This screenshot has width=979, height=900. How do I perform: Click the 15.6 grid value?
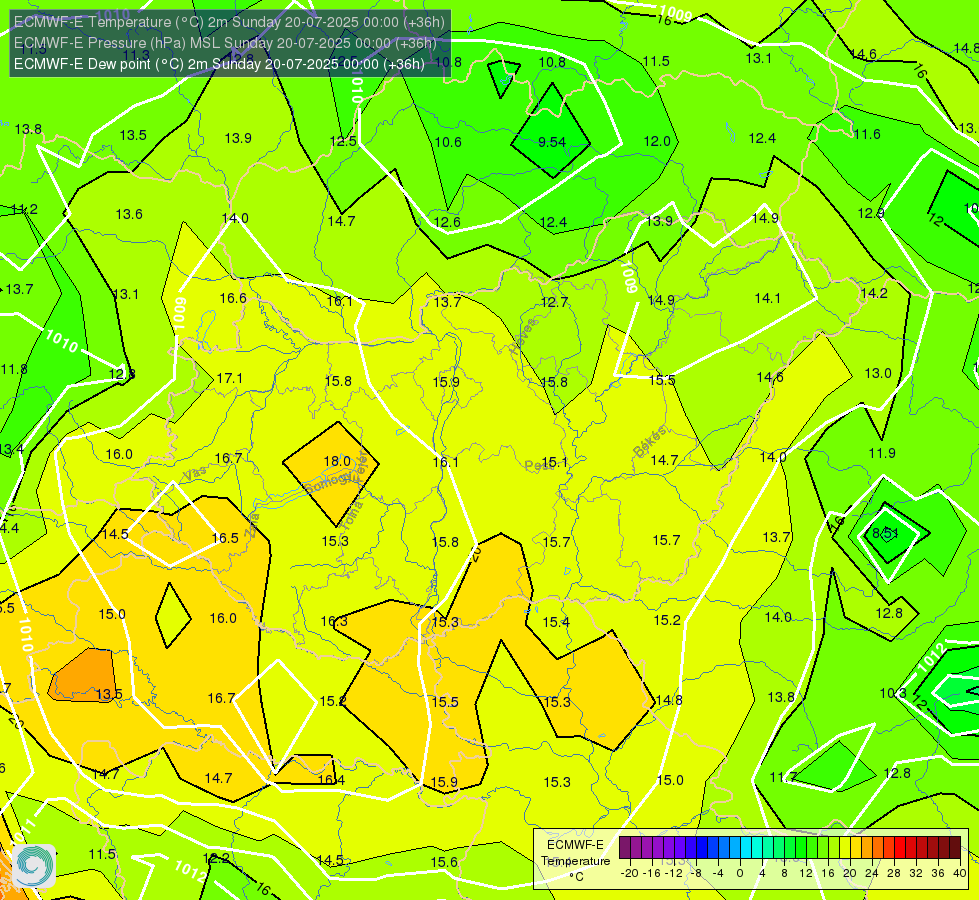pyautogui.click(x=444, y=863)
